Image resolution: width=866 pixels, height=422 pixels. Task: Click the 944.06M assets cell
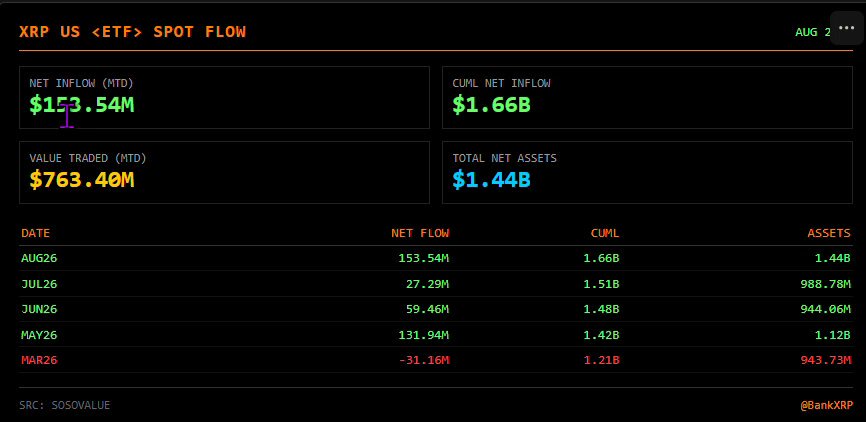[x=826, y=309]
